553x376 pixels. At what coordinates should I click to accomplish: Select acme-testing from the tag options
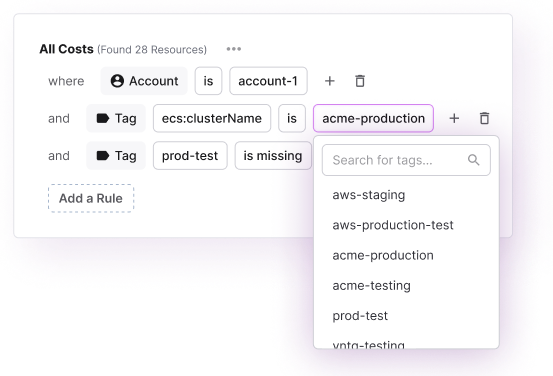371,285
